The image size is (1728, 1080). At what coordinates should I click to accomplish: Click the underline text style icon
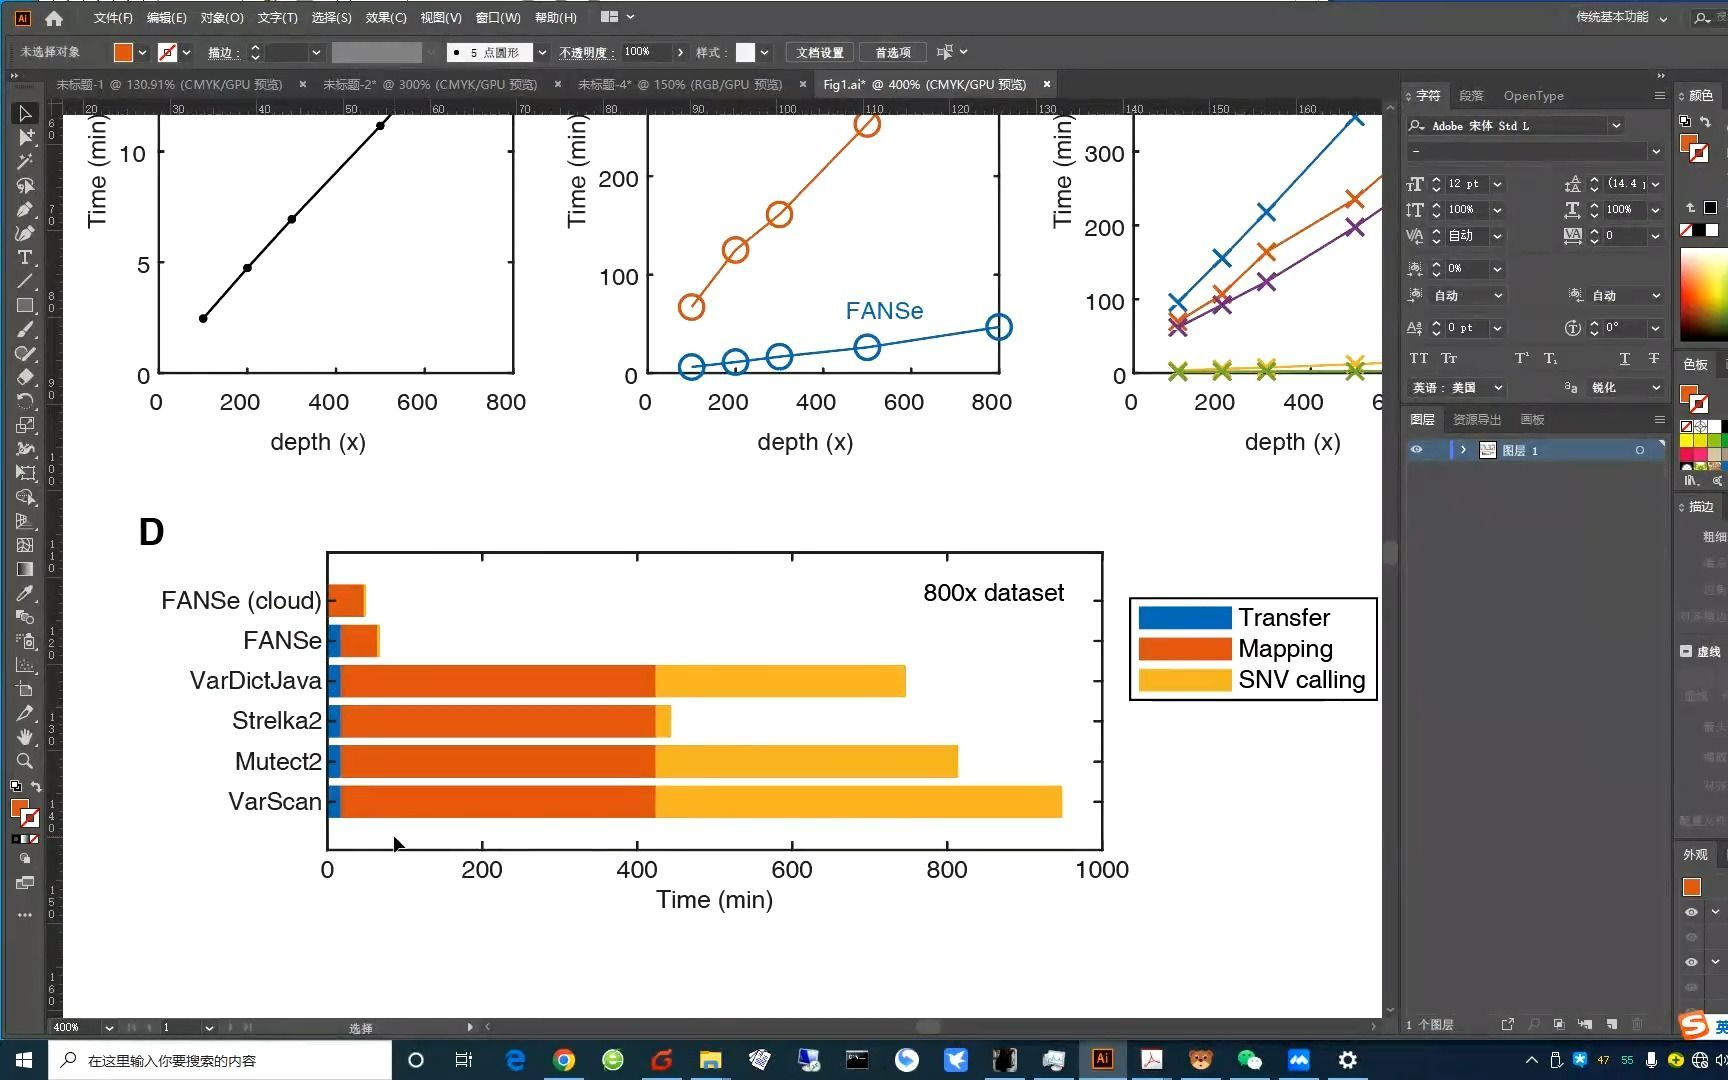click(x=1625, y=358)
